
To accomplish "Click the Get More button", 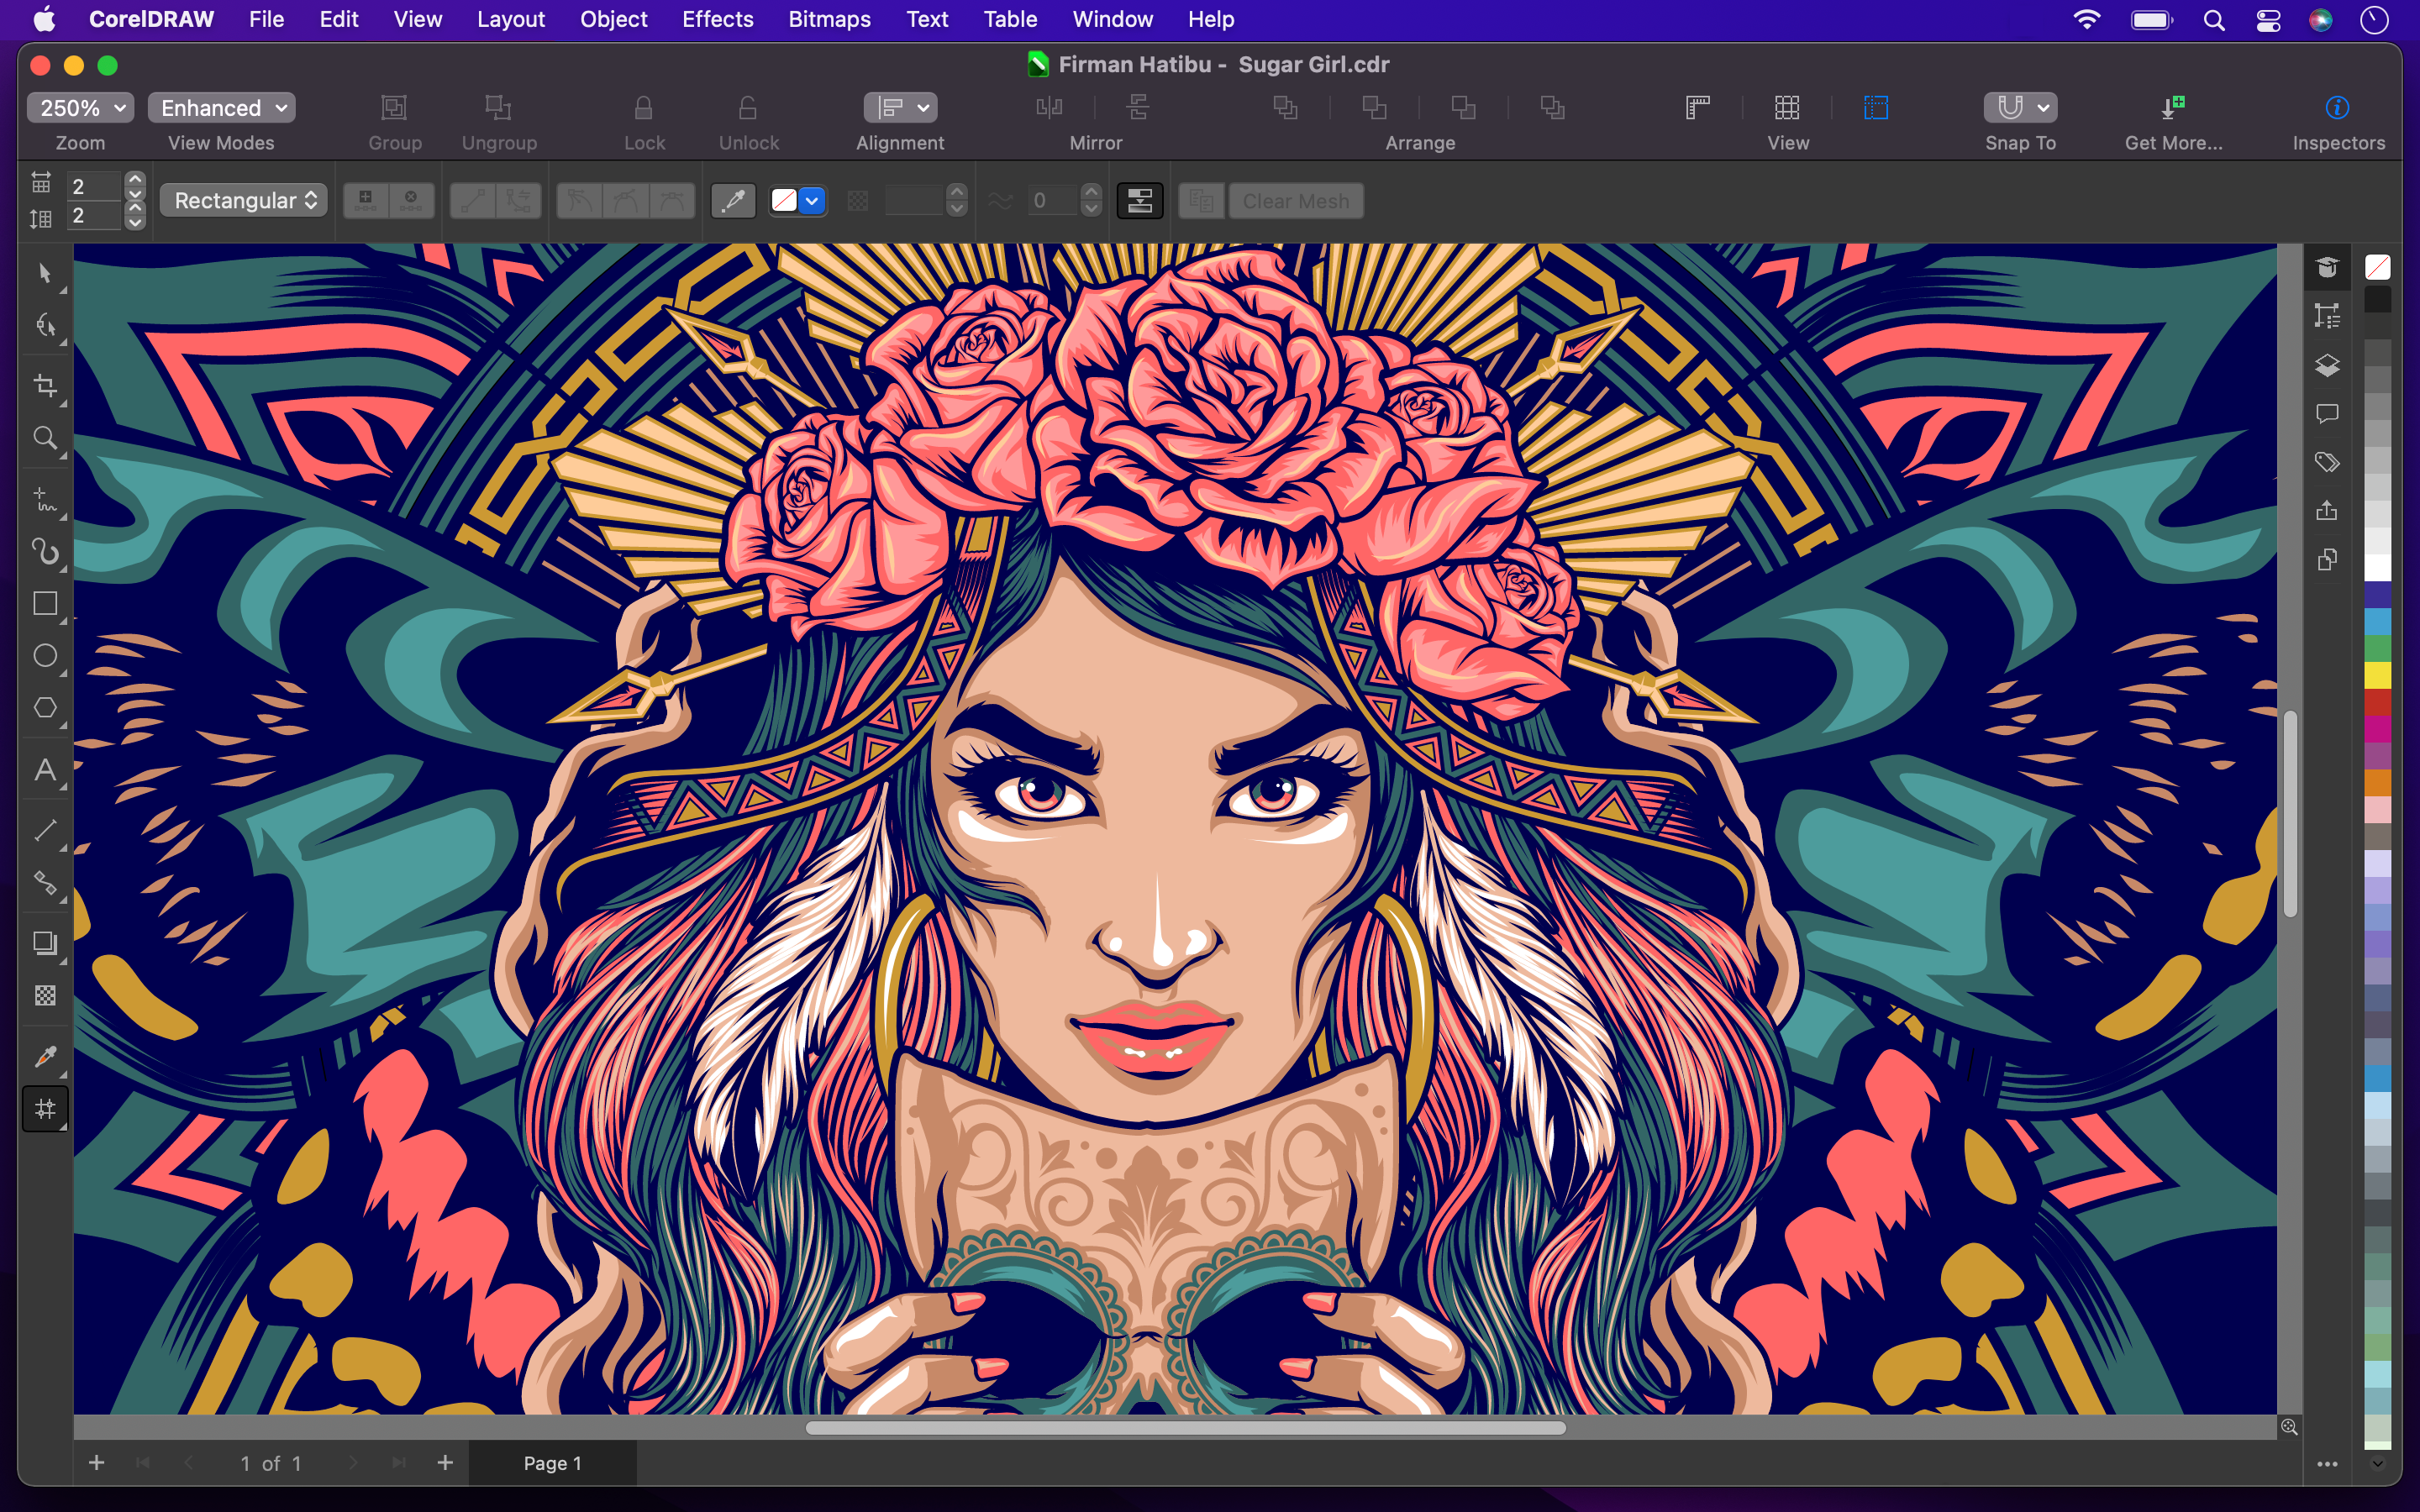I will tap(2173, 120).
